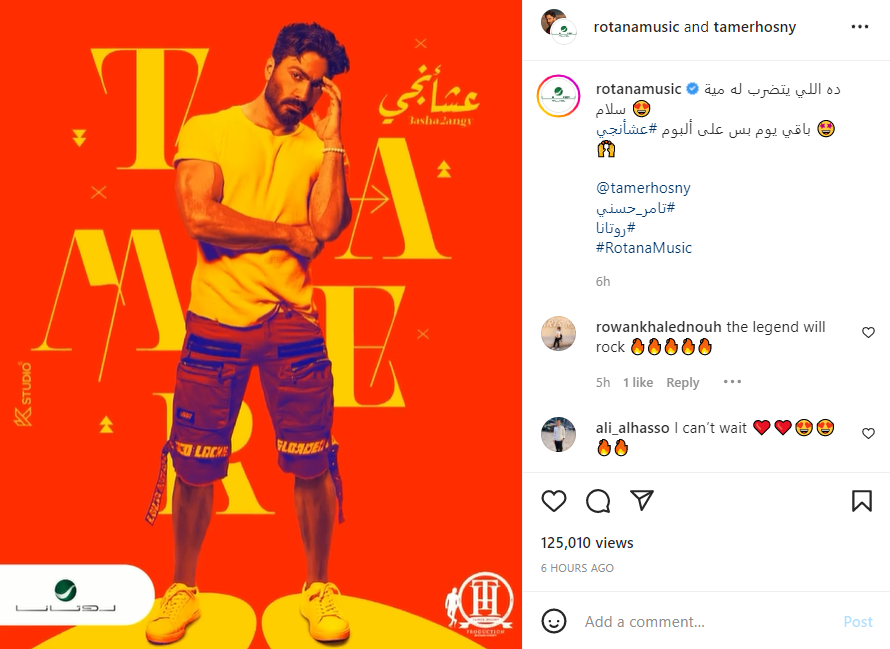
Task: Open rotanamusic profile picture in caption
Action: [x=559, y=96]
